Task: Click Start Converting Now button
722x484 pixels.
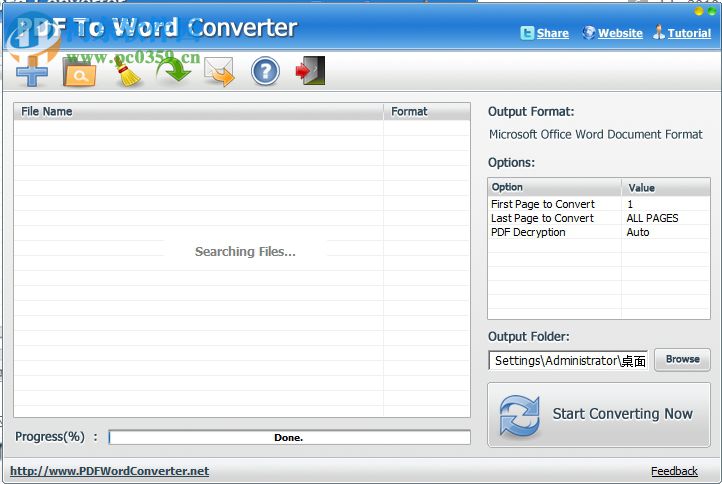Action: 599,414
